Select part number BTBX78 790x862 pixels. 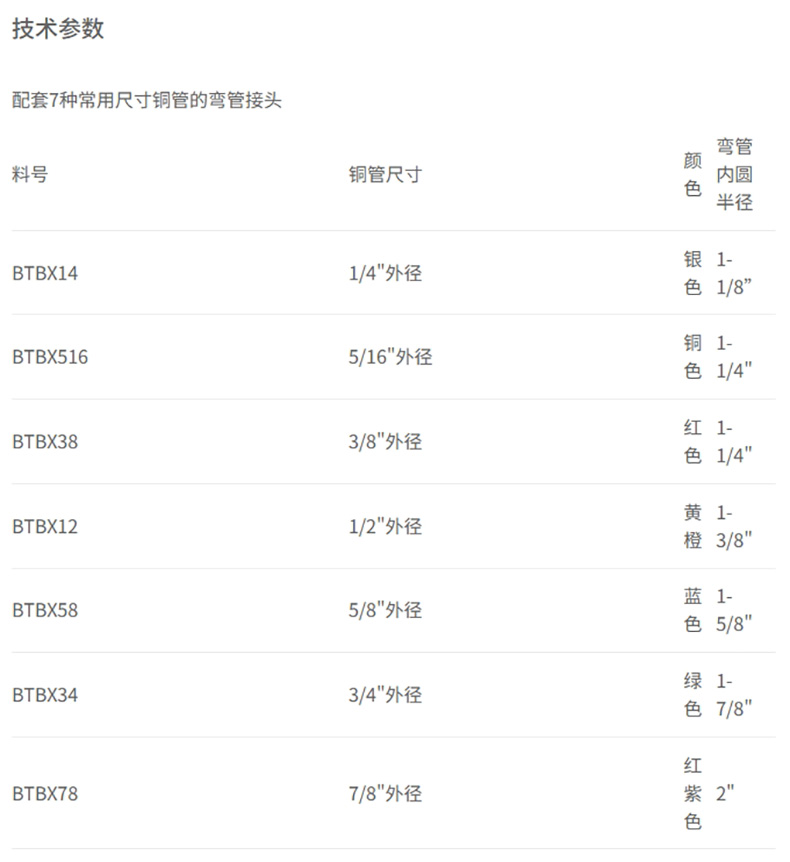tap(45, 794)
